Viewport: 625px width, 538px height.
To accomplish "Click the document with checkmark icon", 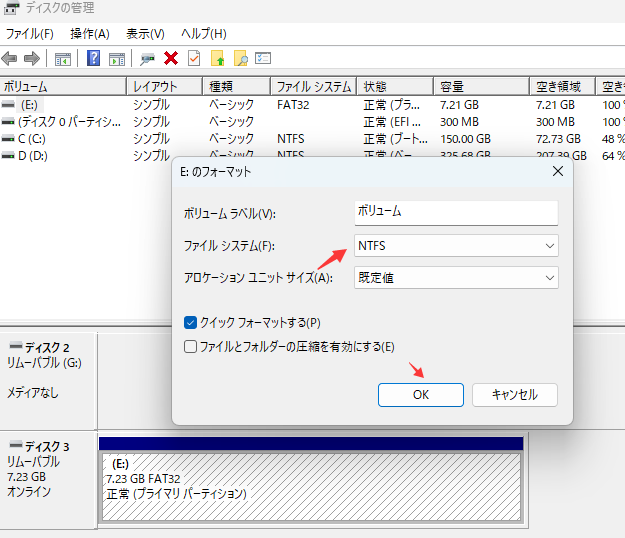I will click(x=194, y=58).
